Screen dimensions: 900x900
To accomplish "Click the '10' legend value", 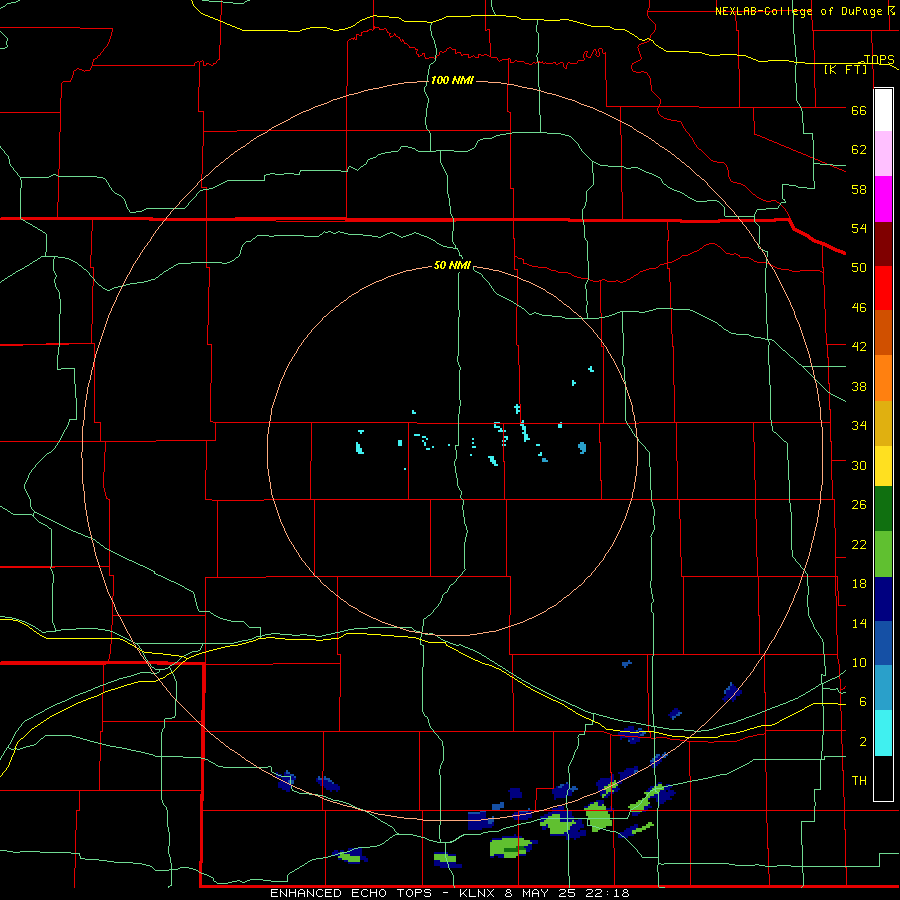I will point(859,663).
